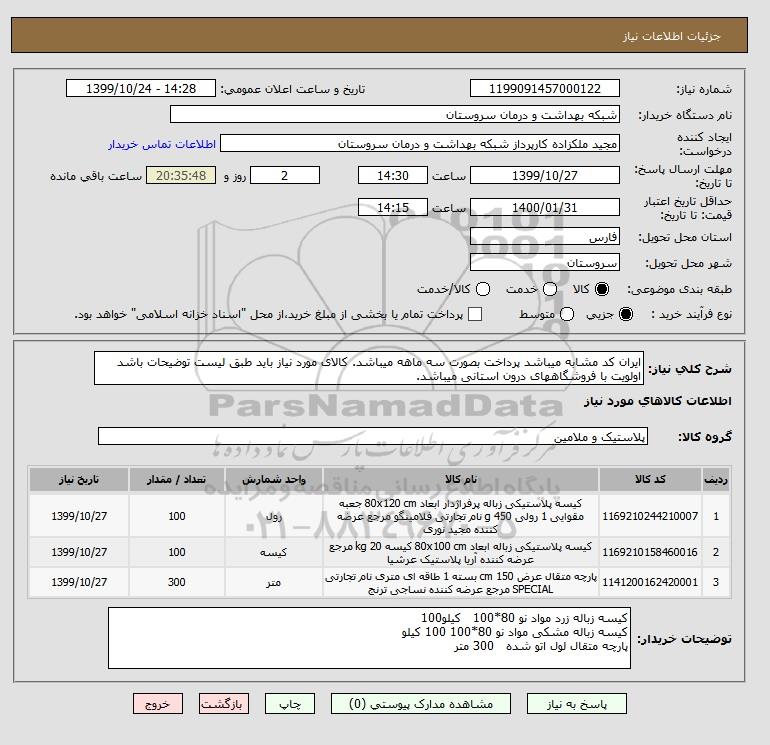This screenshot has width=770, height=745.
Task: Click the quantity 100 cell in row 1
Action: (177, 516)
